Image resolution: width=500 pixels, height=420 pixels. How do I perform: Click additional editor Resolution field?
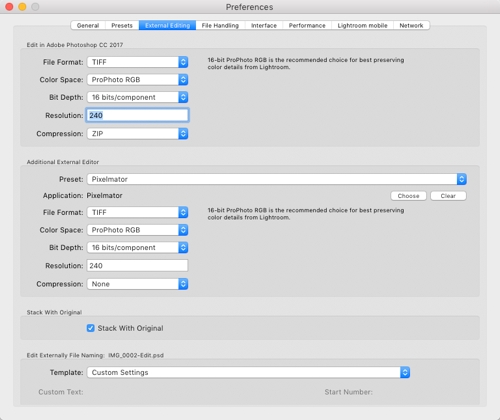click(137, 266)
